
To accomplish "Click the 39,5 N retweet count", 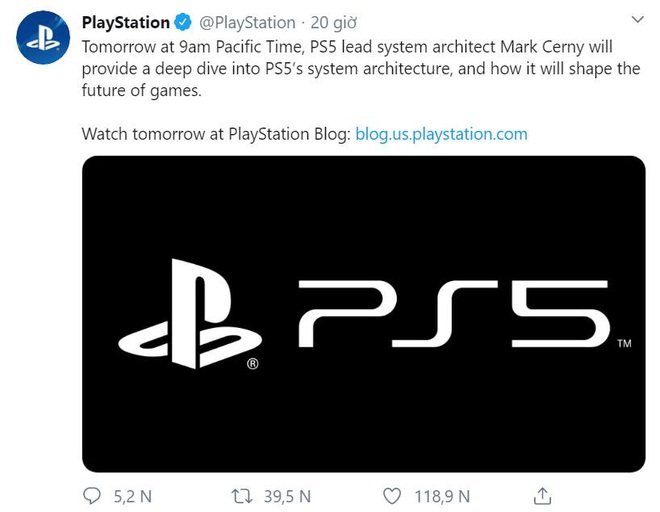I will point(287,496).
